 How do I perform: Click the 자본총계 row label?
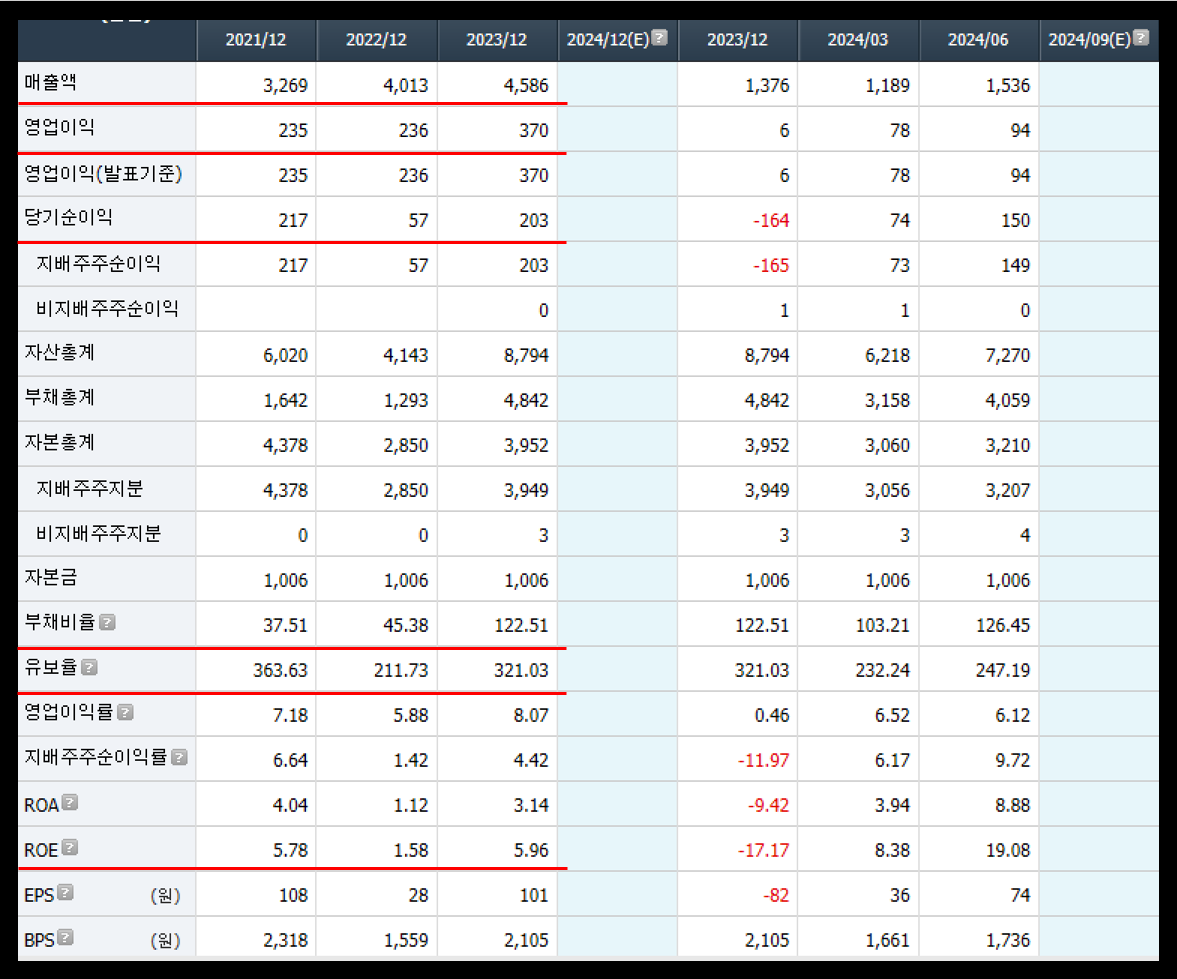tap(59, 443)
